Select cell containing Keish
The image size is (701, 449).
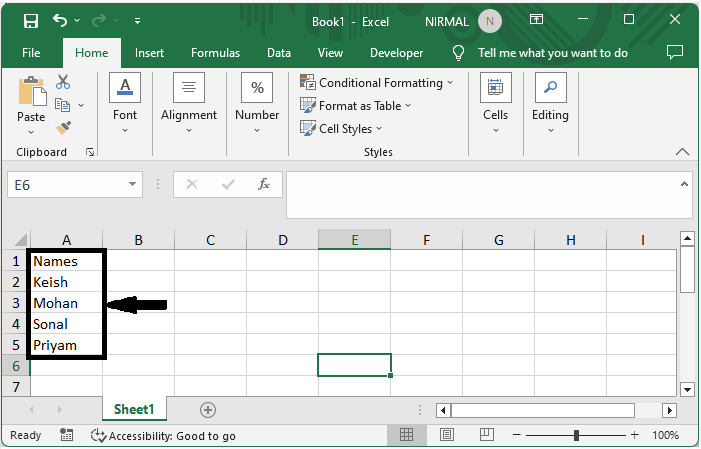tap(66, 282)
